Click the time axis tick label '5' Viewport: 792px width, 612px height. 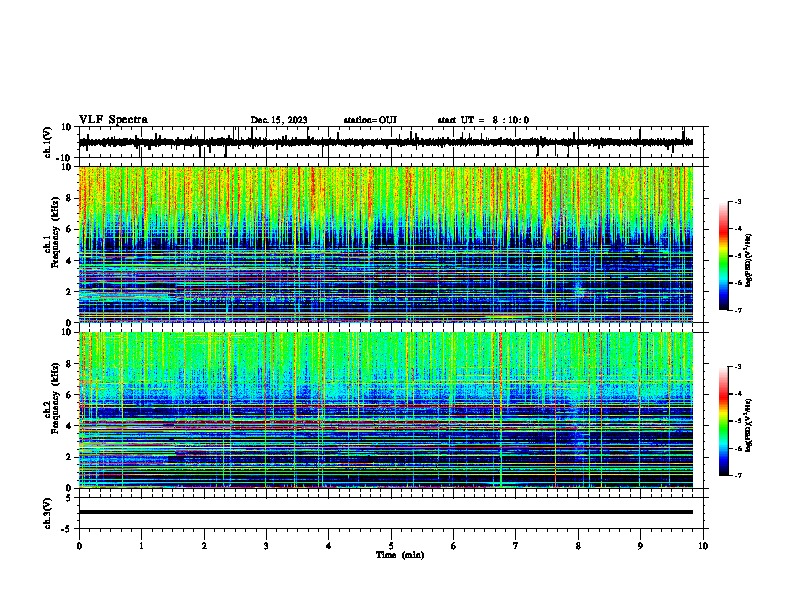[391, 546]
